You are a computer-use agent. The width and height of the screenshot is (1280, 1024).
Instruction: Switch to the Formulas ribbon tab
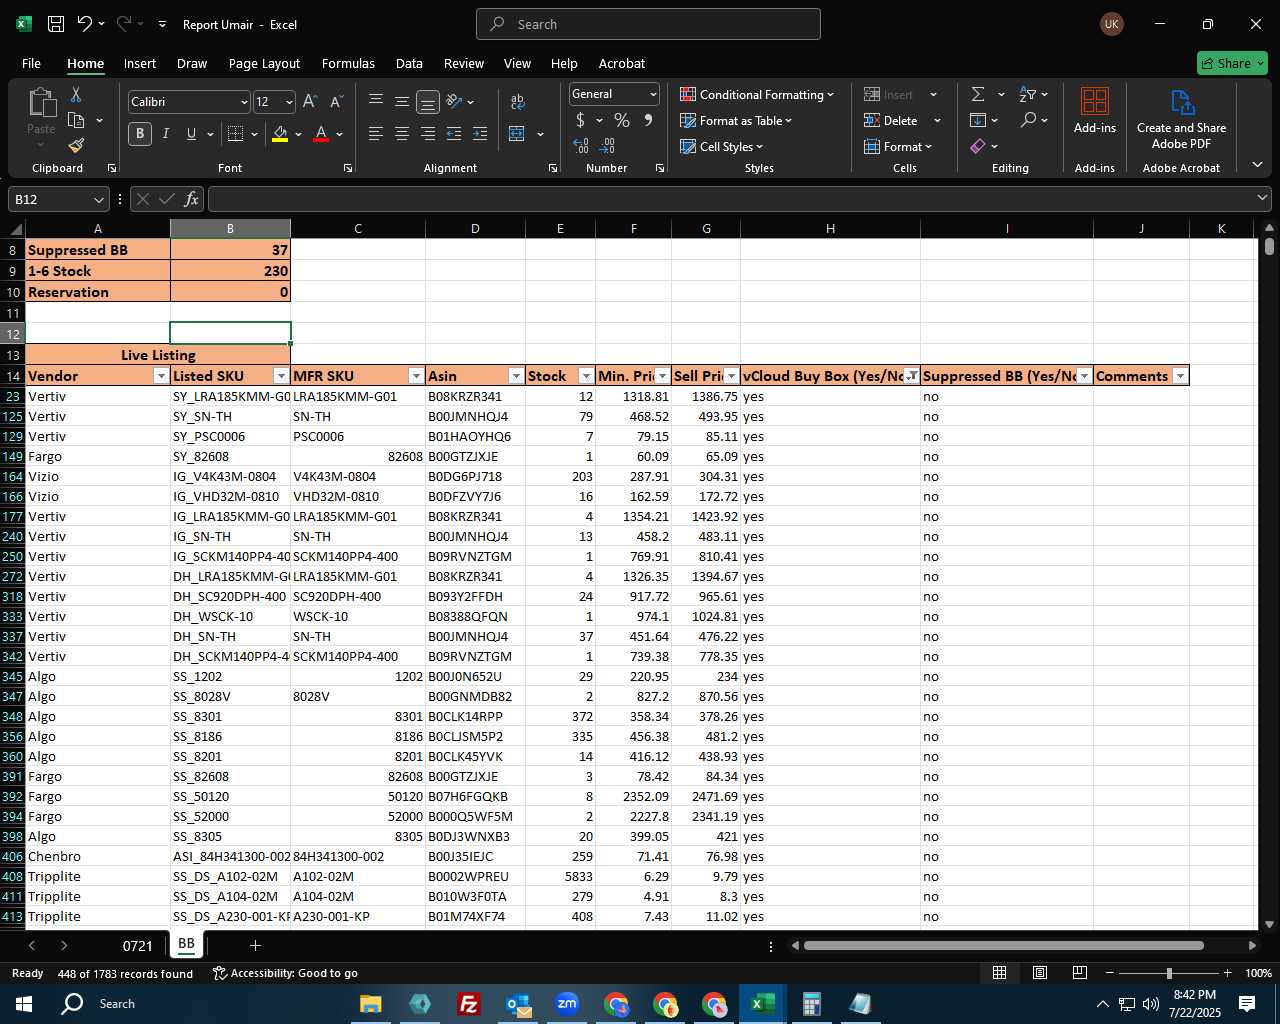(x=348, y=63)
